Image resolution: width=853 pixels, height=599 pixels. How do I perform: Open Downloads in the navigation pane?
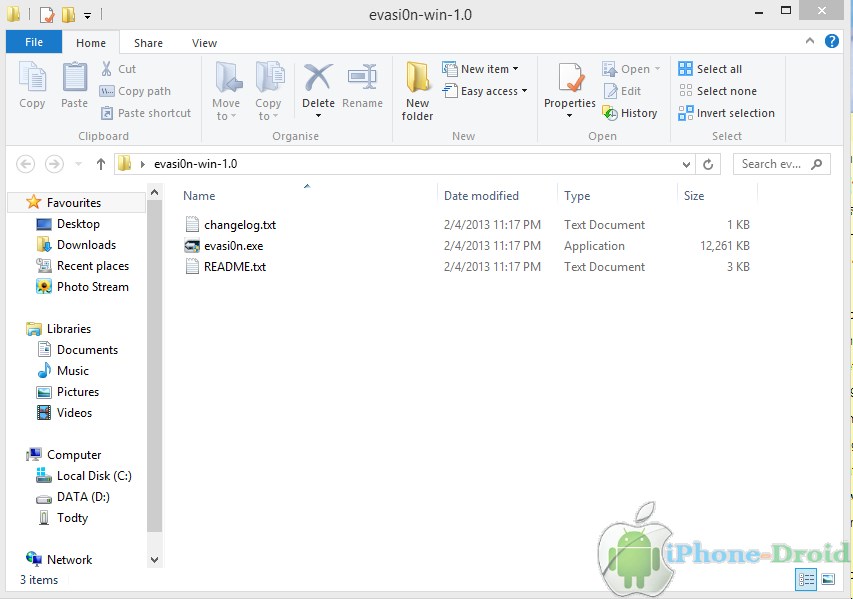click(86, 245)
